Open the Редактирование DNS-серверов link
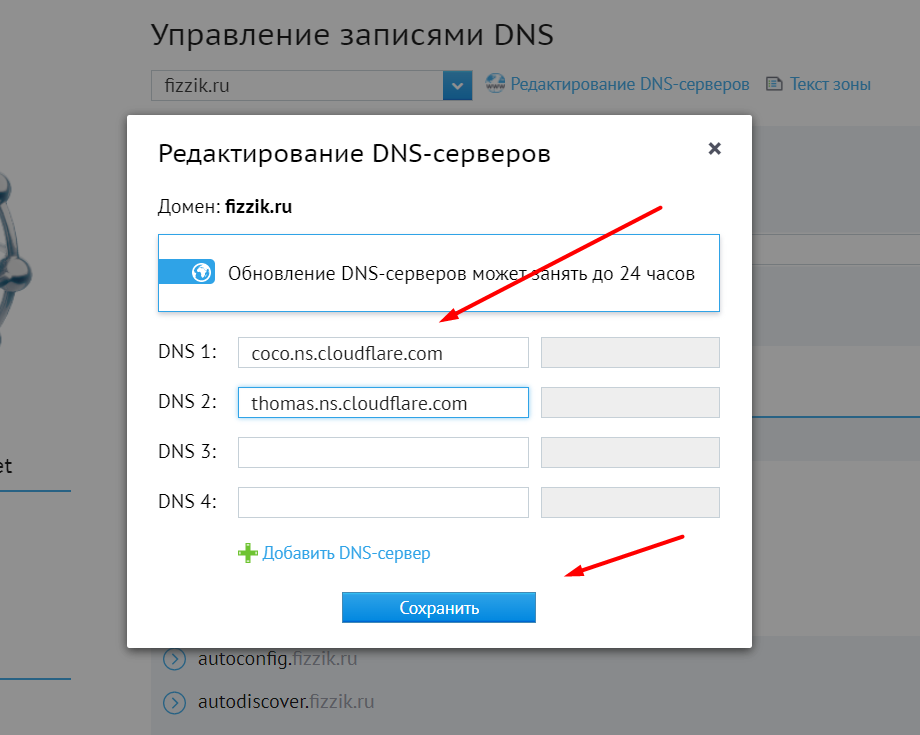Viewport: 920px width, 735px height. tap(630, 84)
